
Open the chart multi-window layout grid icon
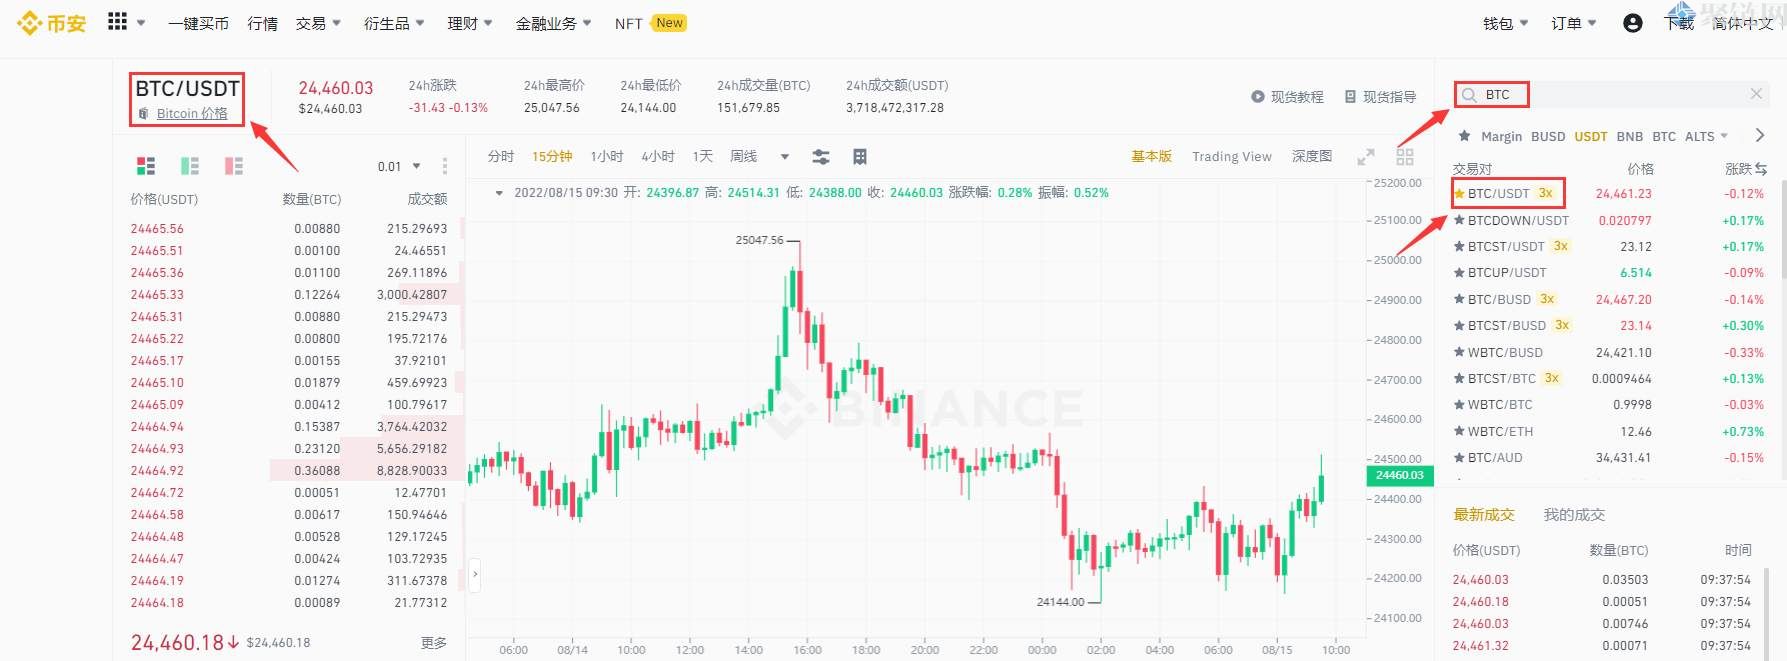(1405, 157)
